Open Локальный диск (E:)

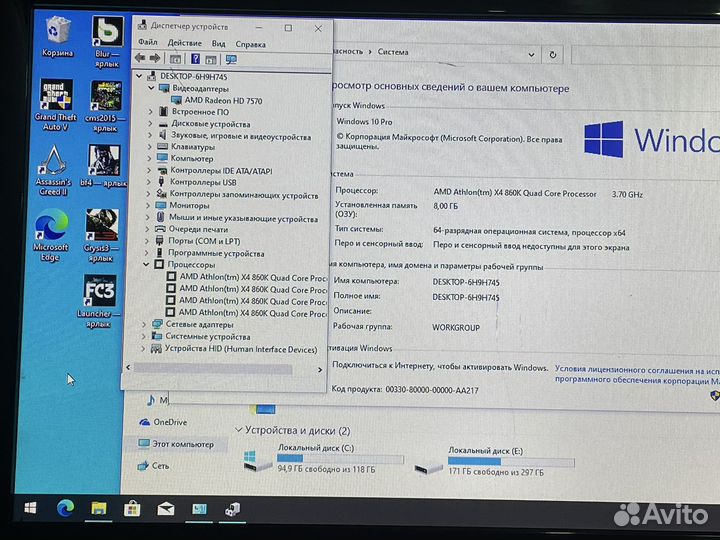pyautogui.click(x=494, y=461)
